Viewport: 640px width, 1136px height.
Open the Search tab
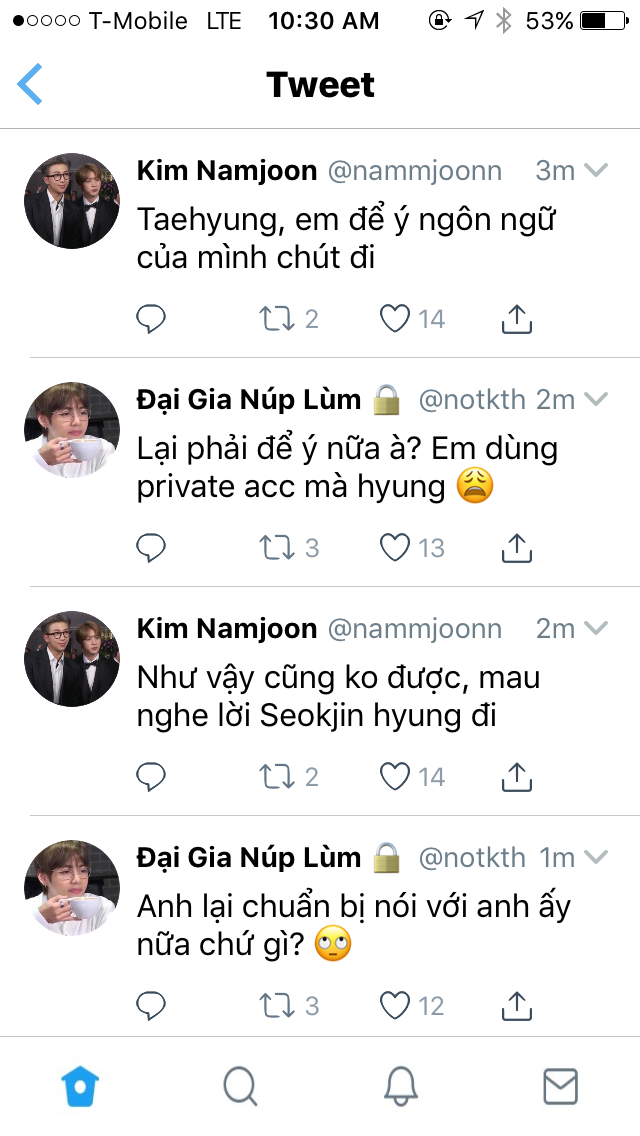[240, 1086]
